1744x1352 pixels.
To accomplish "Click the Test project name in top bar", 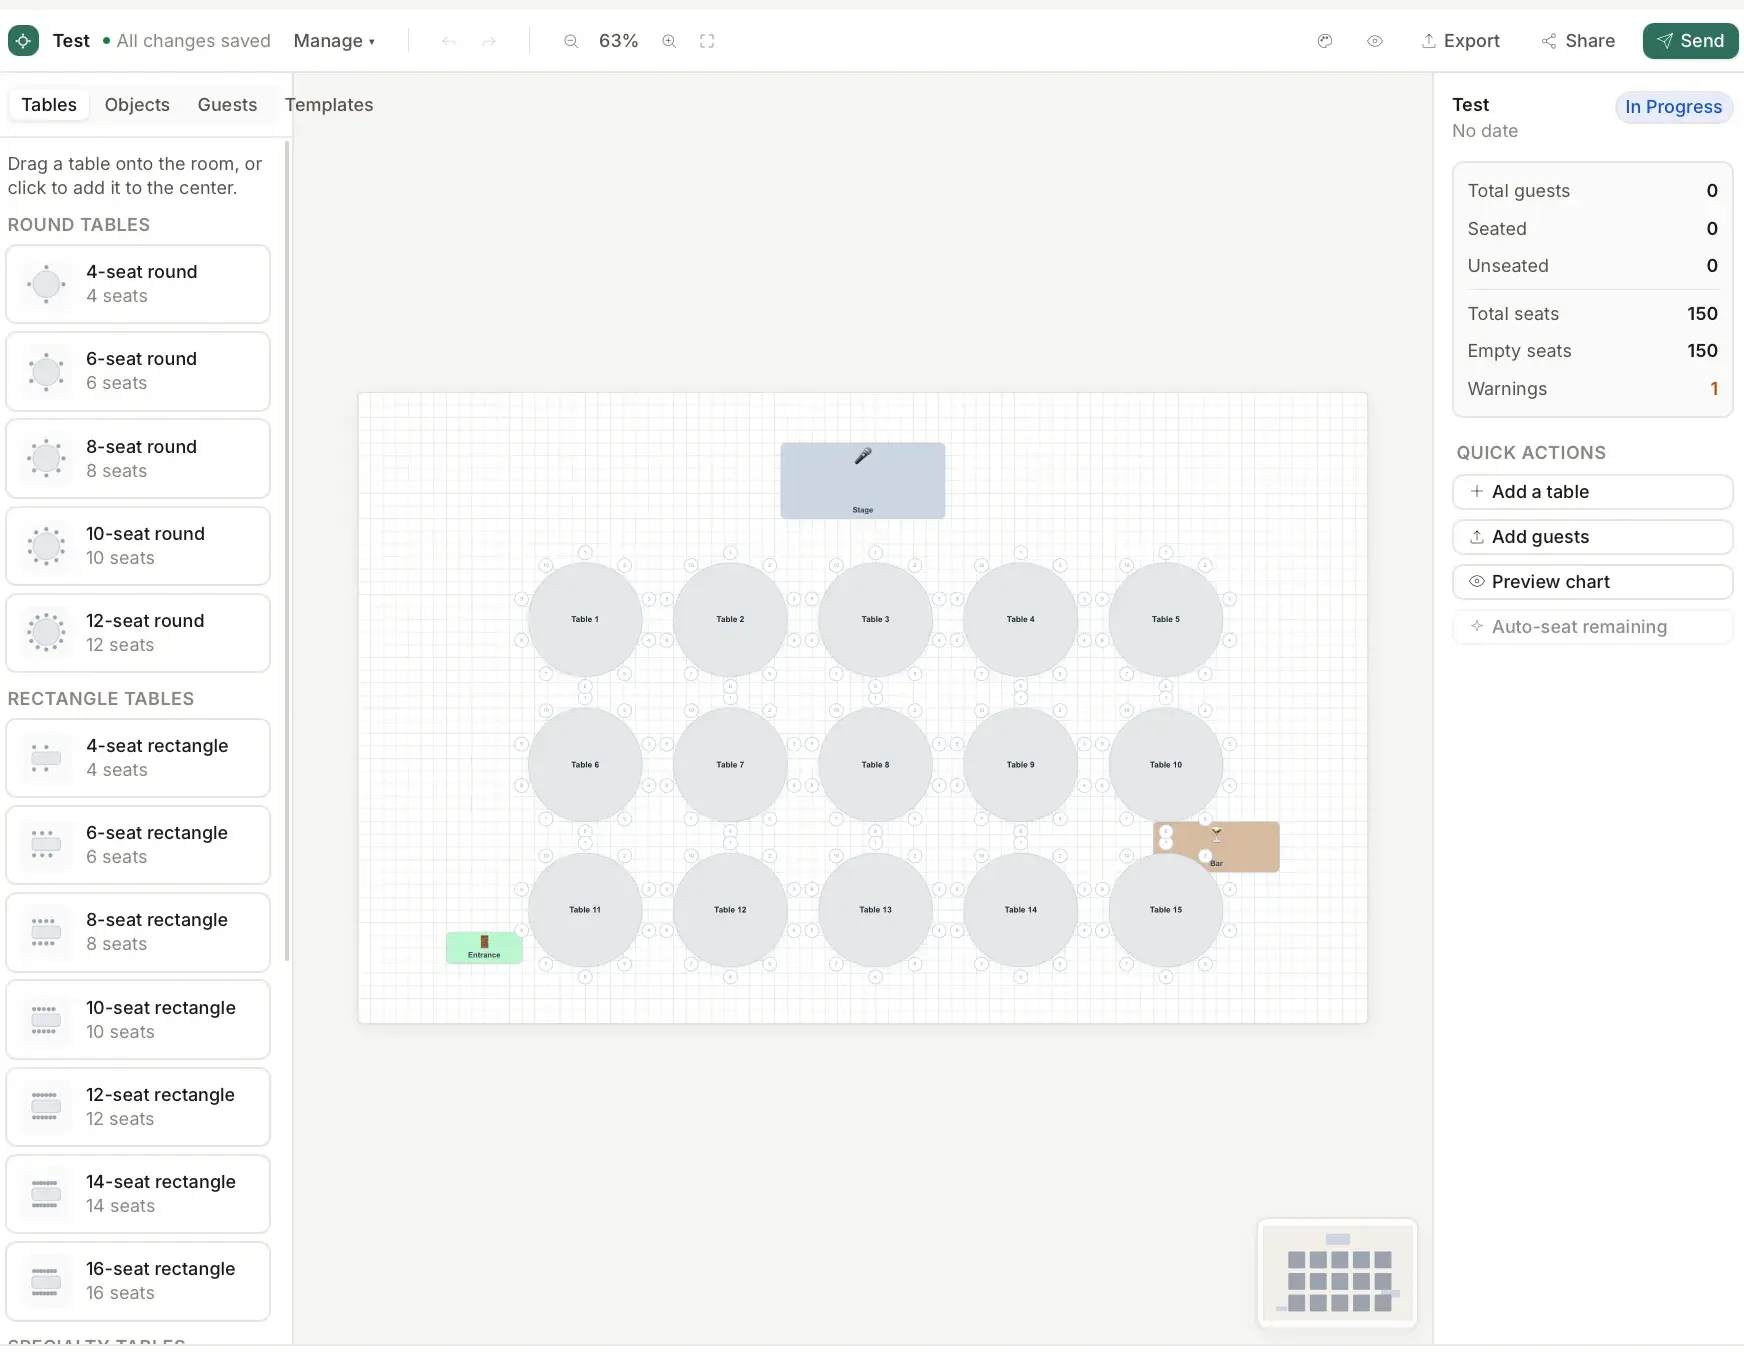I will (x=71, y=41).
